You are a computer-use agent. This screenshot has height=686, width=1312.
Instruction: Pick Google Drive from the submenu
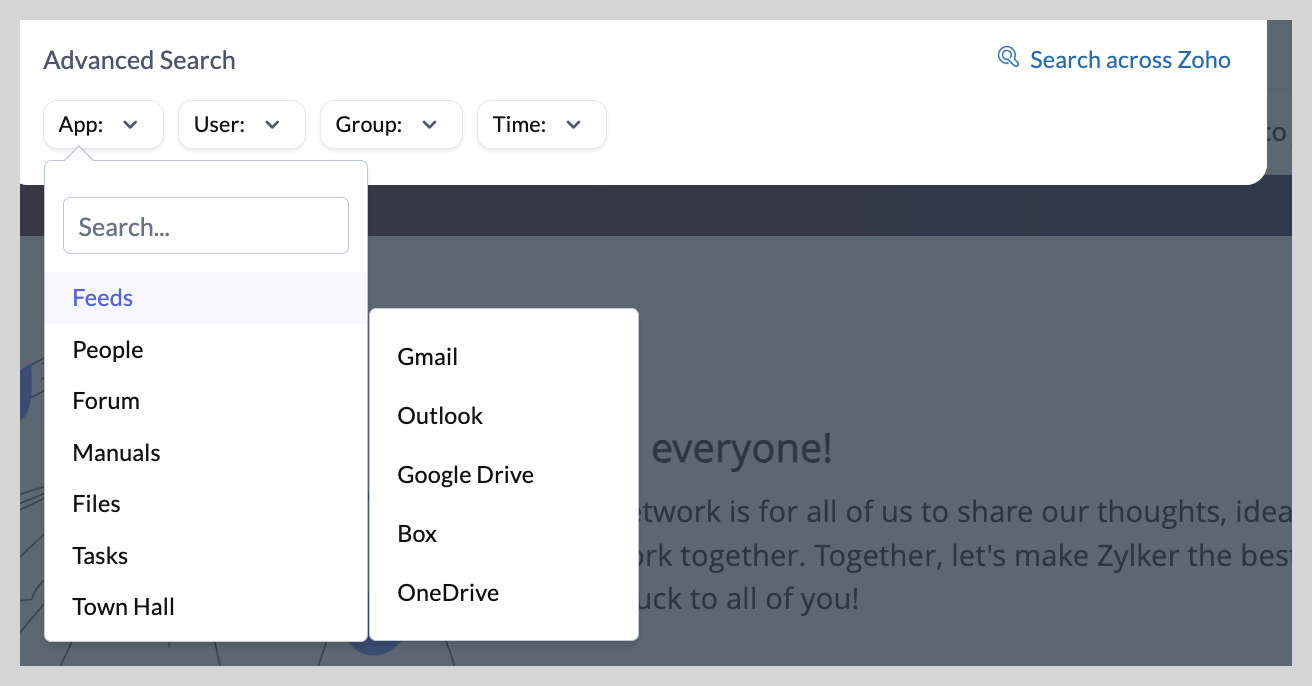point(466,475)
